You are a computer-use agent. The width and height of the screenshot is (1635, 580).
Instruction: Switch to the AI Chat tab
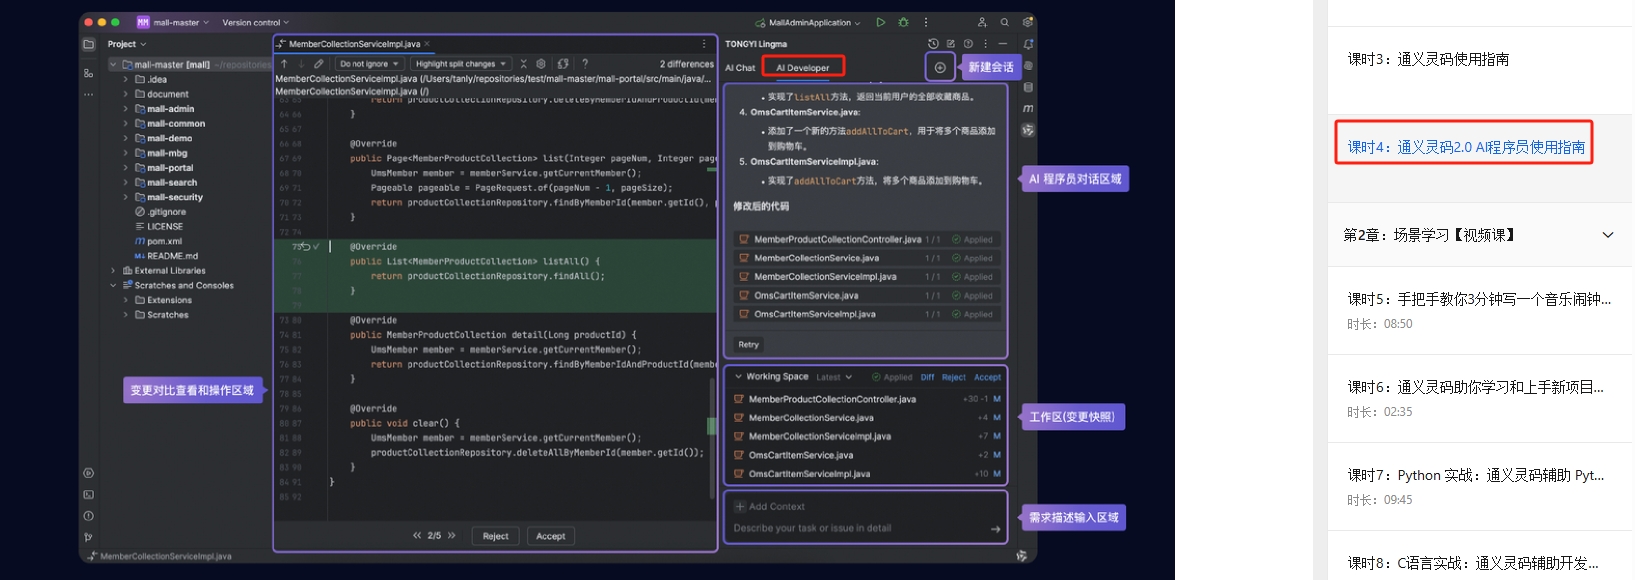740,68
